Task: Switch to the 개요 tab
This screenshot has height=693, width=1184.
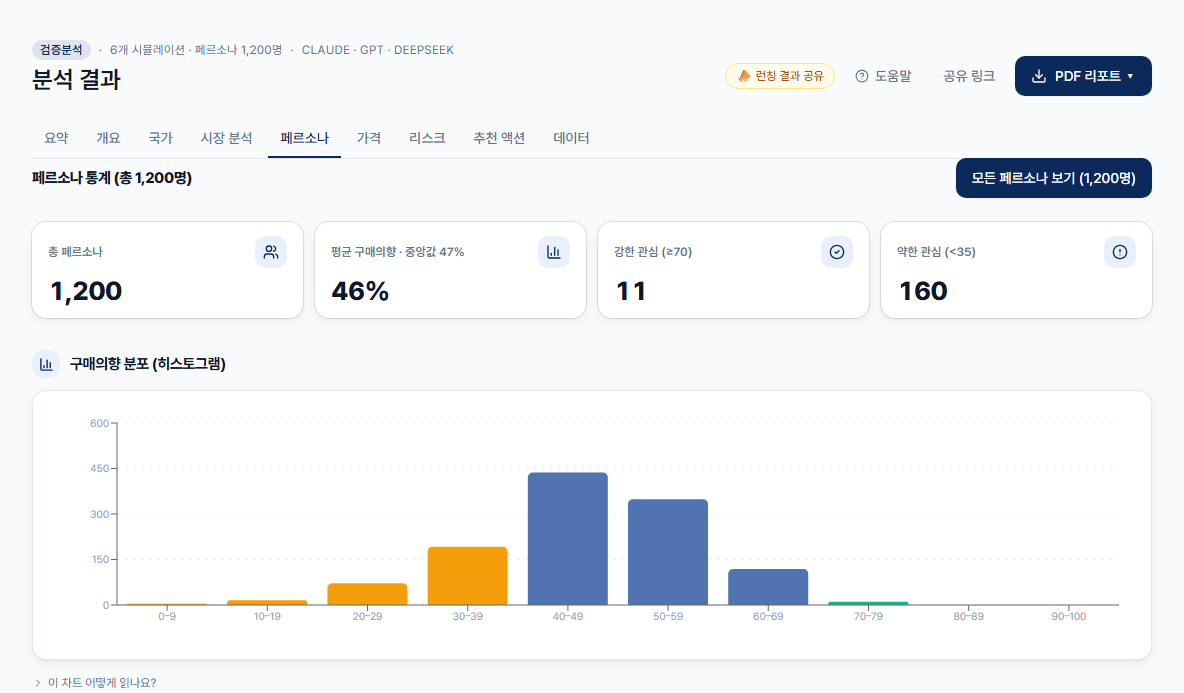Action: point(108,138)
